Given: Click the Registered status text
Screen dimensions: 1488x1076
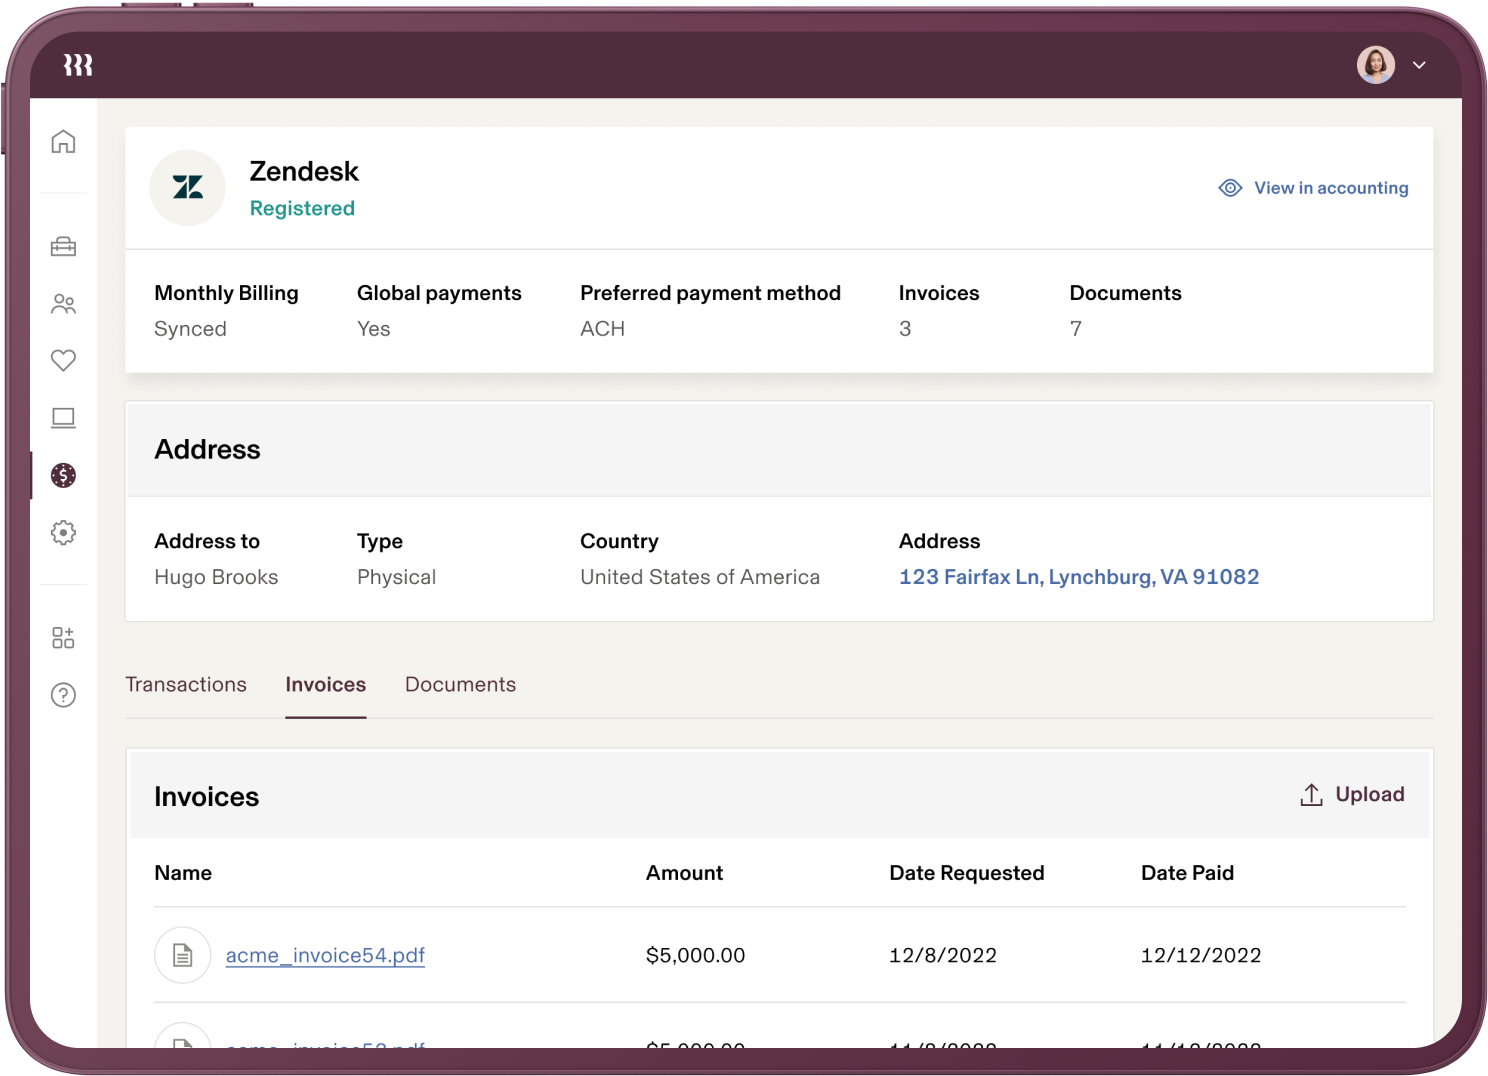Looking at the screenshot, I should 302,208.
